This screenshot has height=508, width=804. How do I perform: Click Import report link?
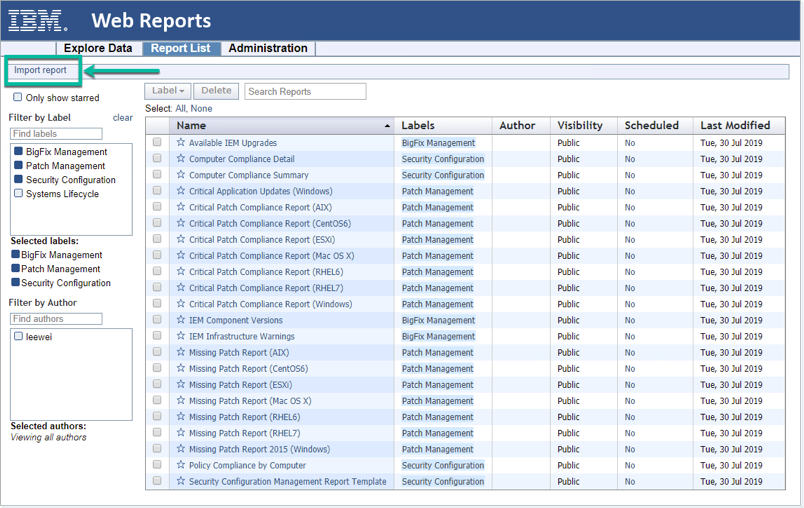tap(40, 70)
